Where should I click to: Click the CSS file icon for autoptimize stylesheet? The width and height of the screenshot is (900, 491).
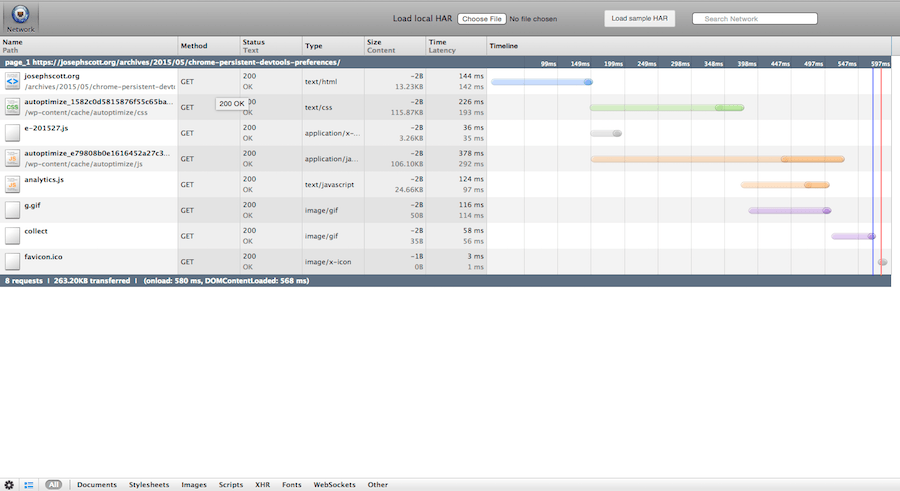[x=12, y=107]
